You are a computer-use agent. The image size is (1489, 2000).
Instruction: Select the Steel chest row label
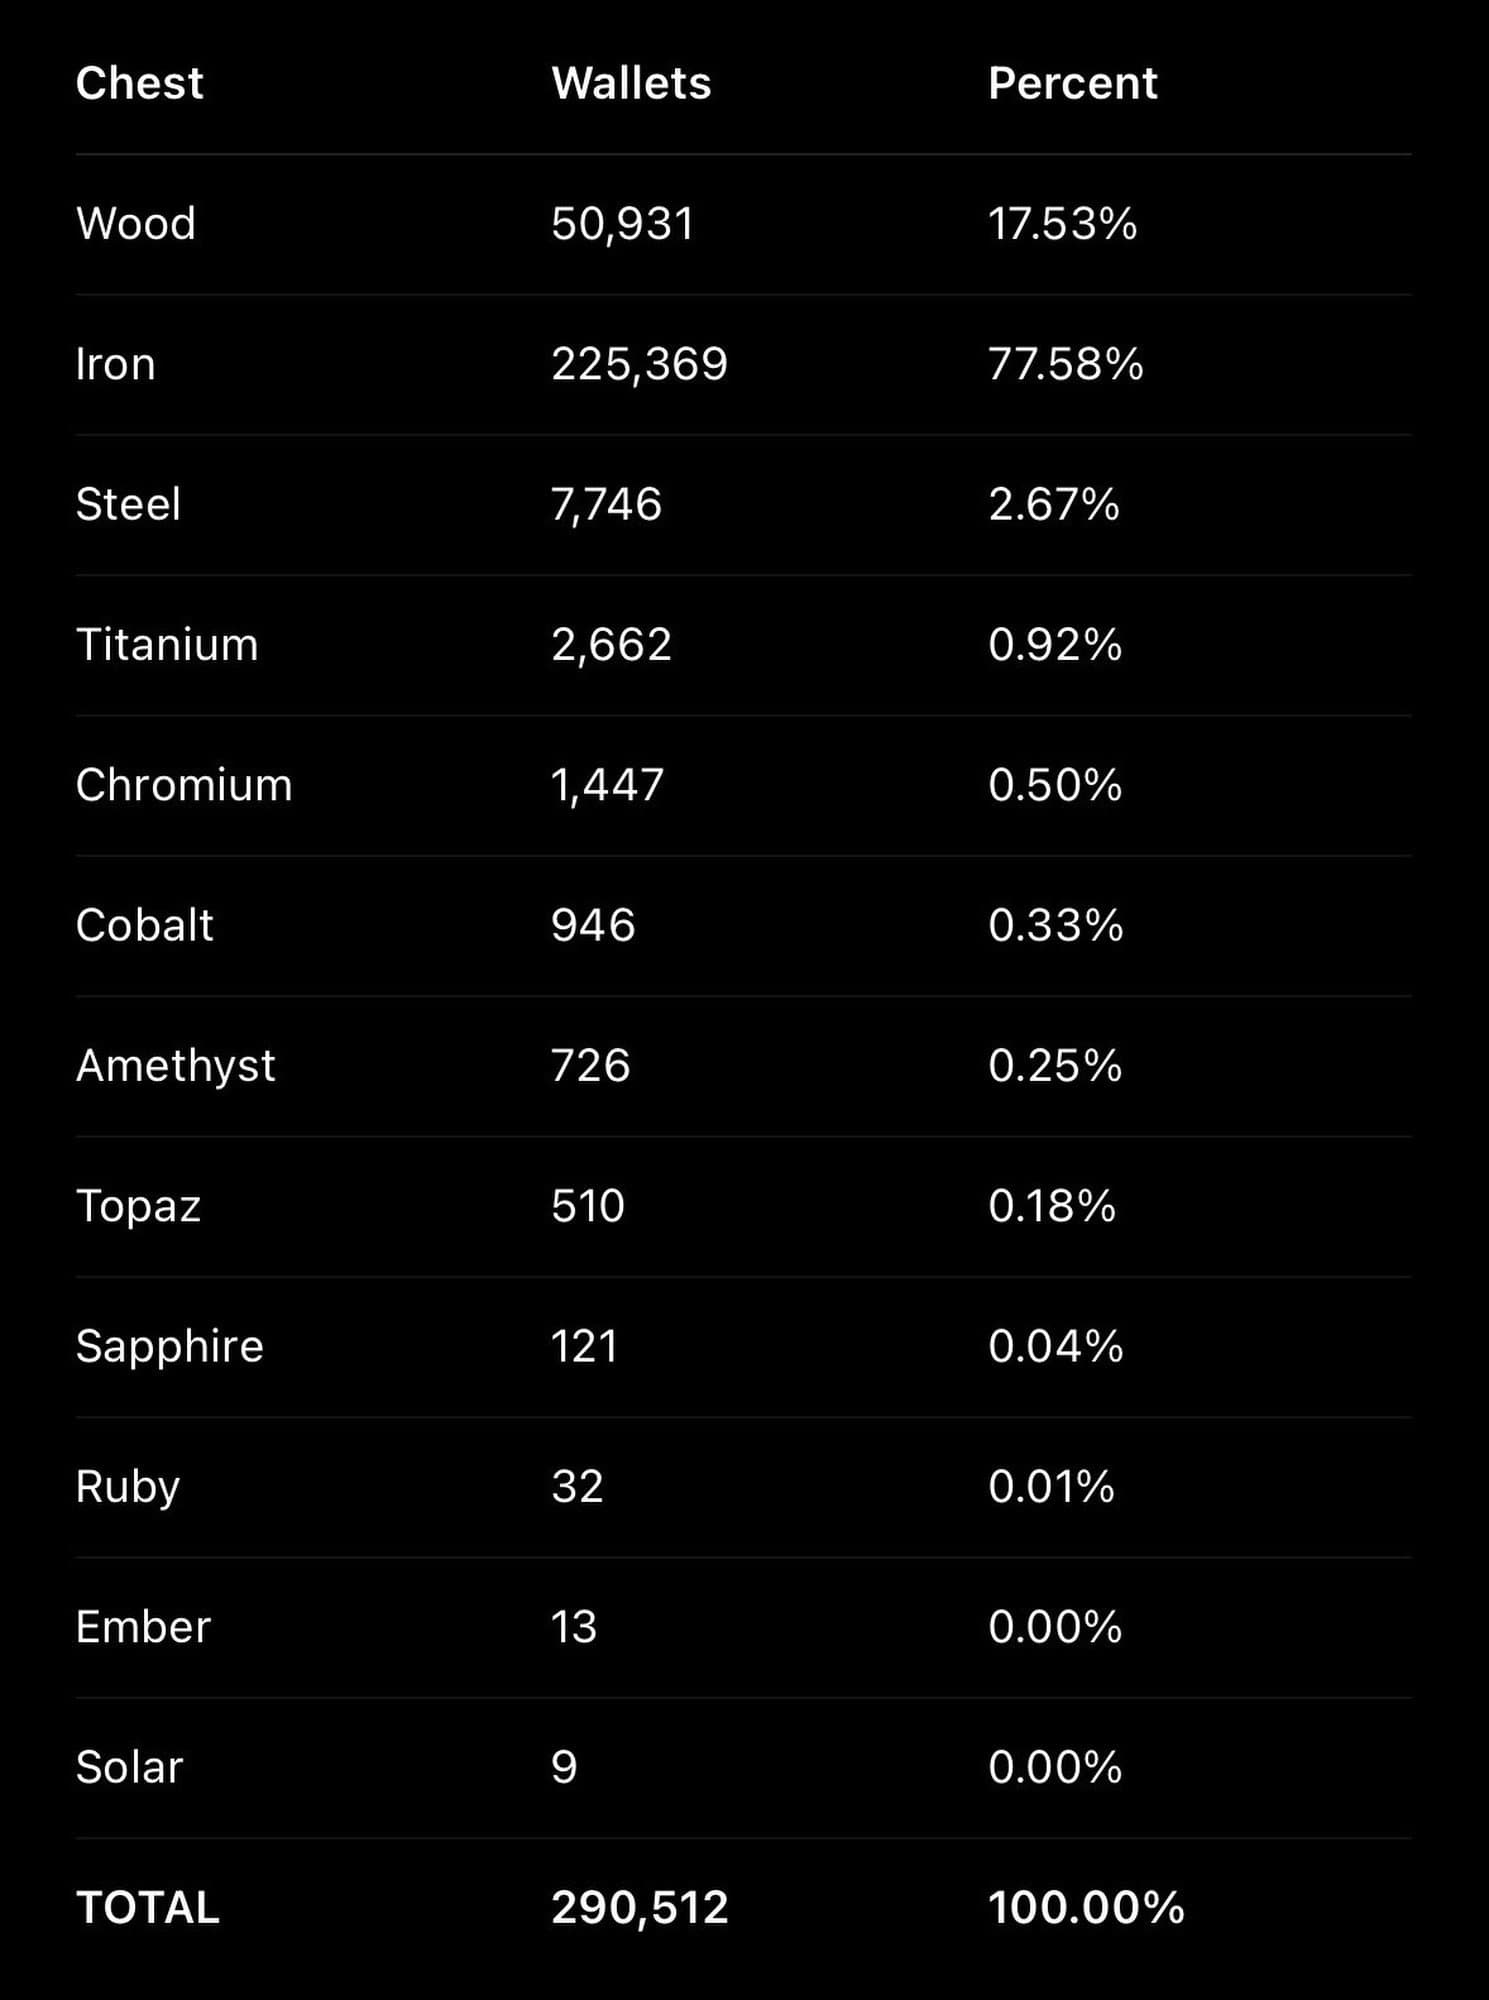(x=128, y=504)
